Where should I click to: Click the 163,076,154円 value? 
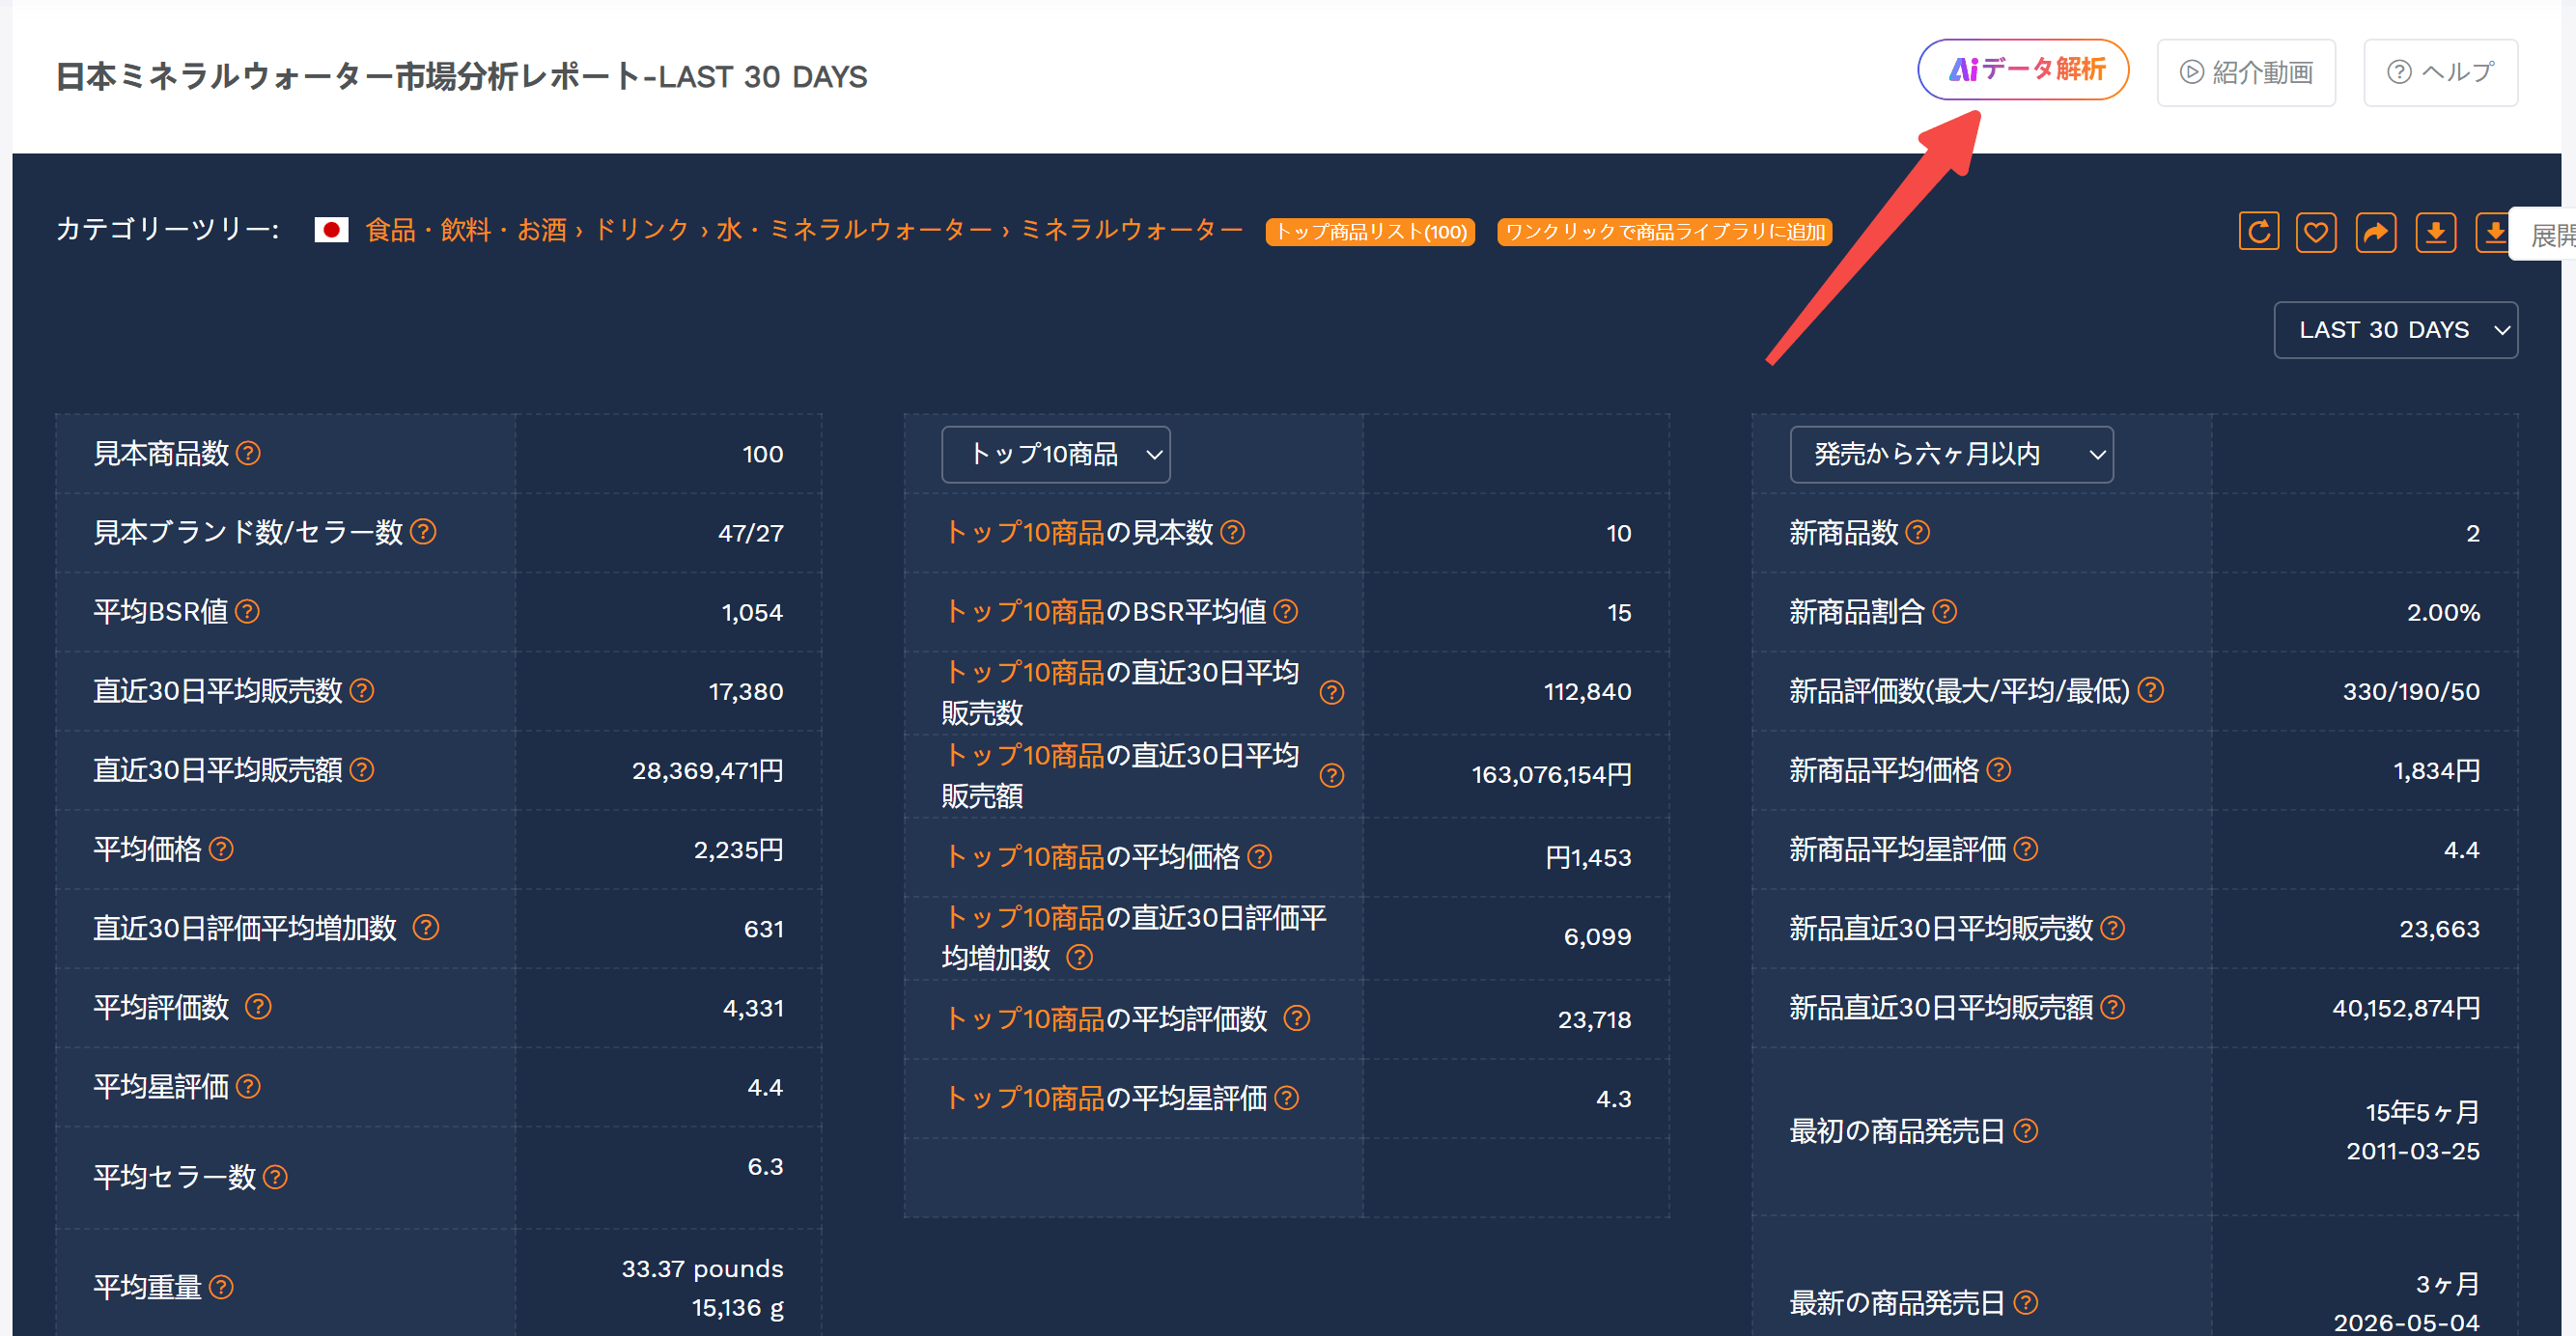[x=1551, y=775]
